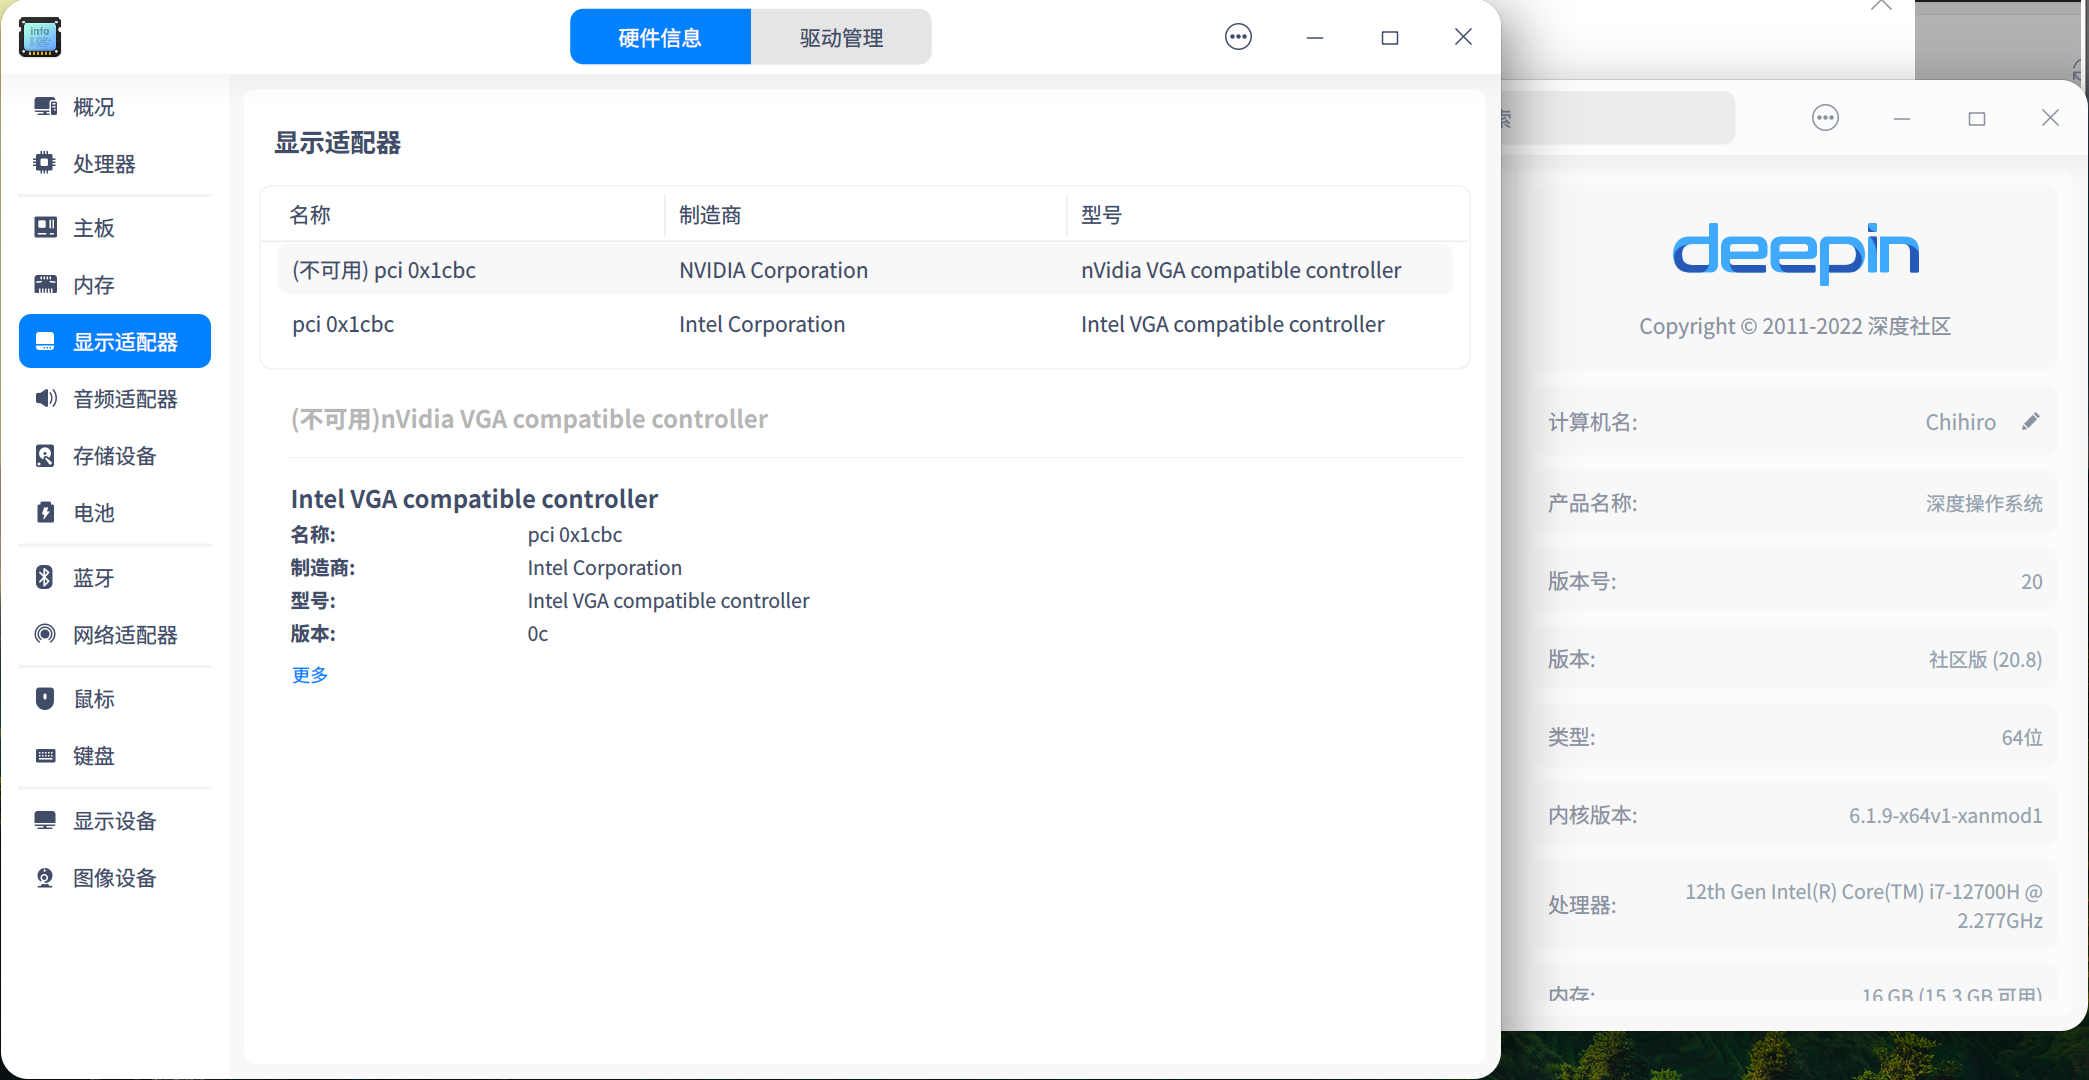Open the Storage devices (存储设备) icon
Viewport: 2089px width, 1080px height.
tap(45, 455)
